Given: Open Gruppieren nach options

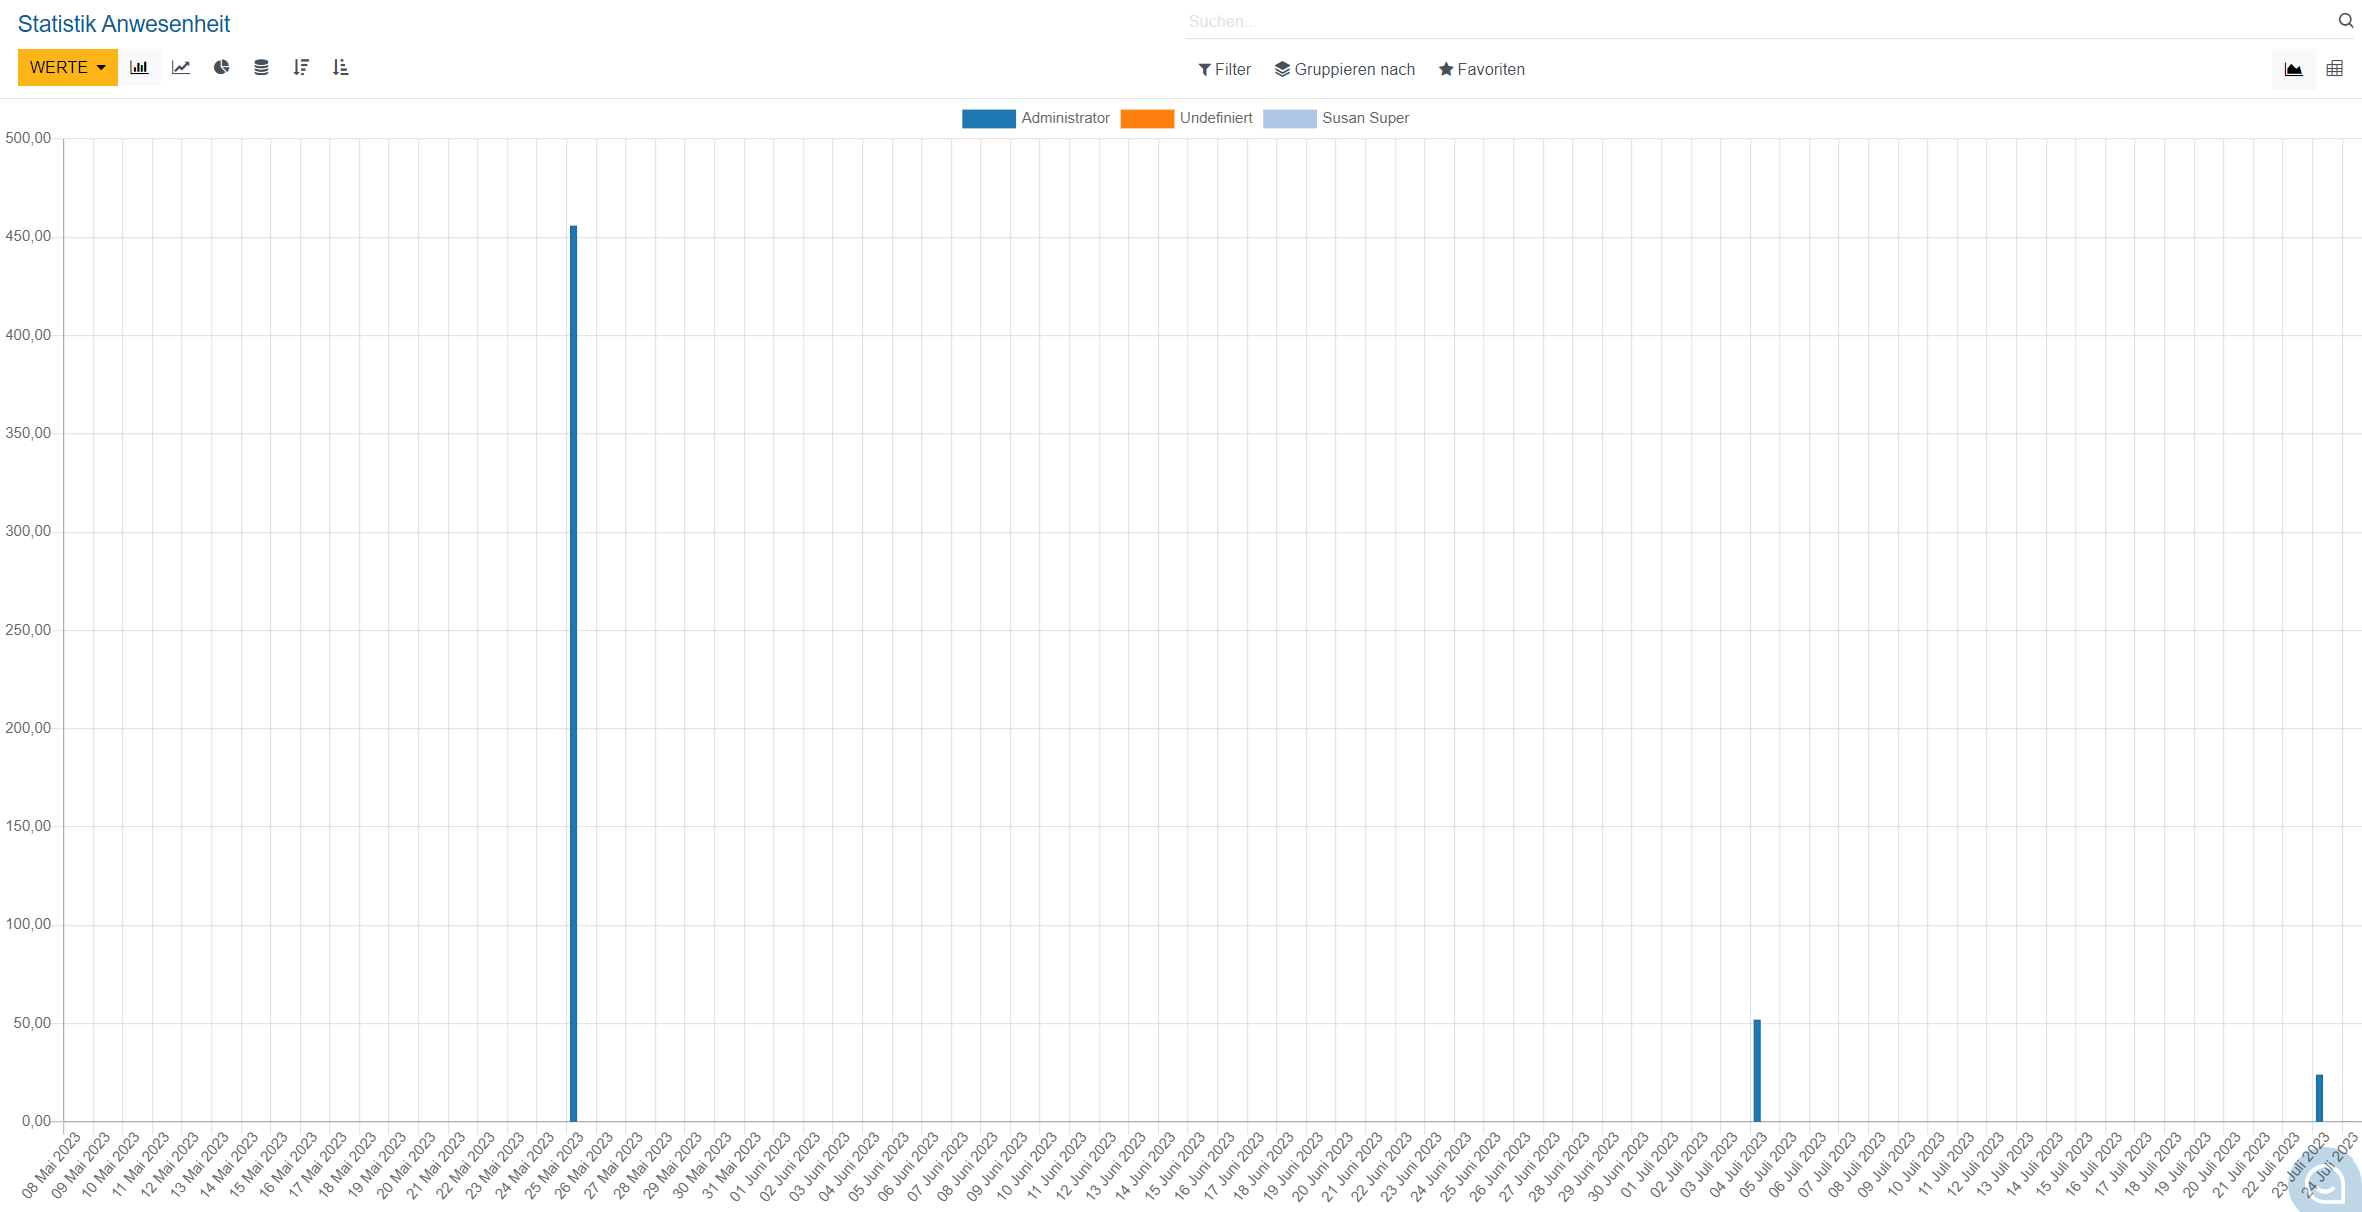Looking at the screenshot, I should pos(1345,69).
